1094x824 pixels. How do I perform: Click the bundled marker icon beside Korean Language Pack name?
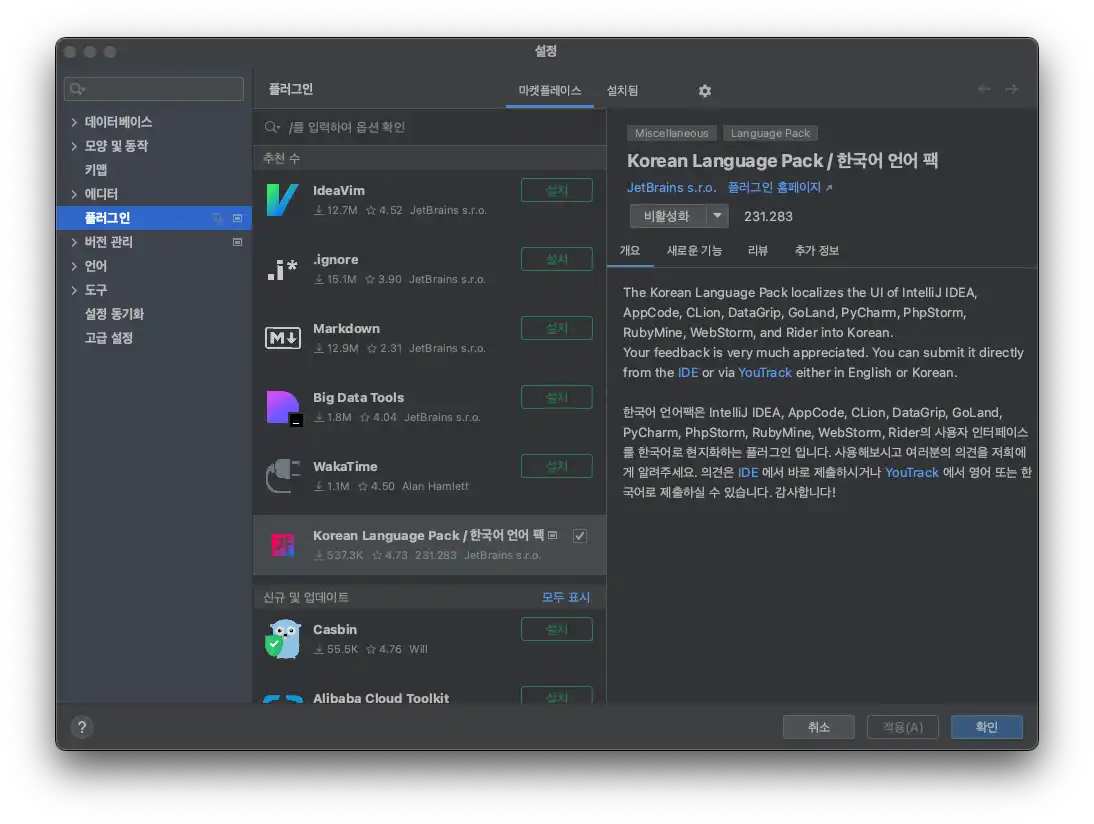(x=553, y=535)
